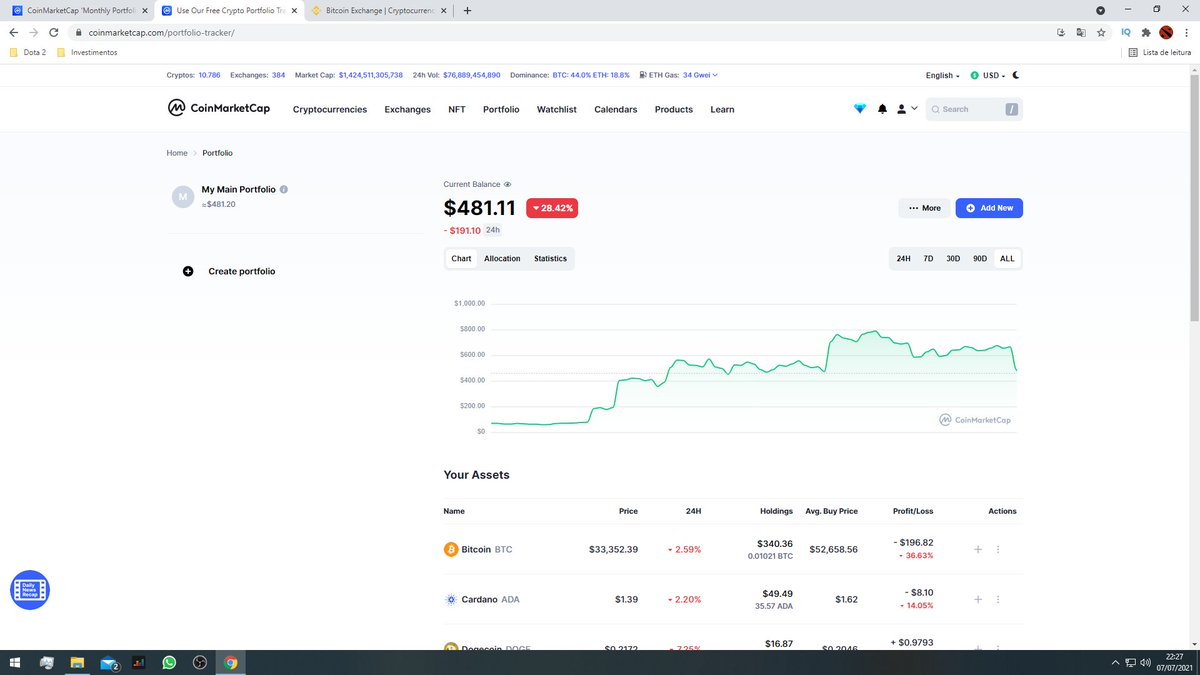This screenshot has width=1200, height=675.
Task: Click the Cardano plus add-transaction icon
Action: 977,599
